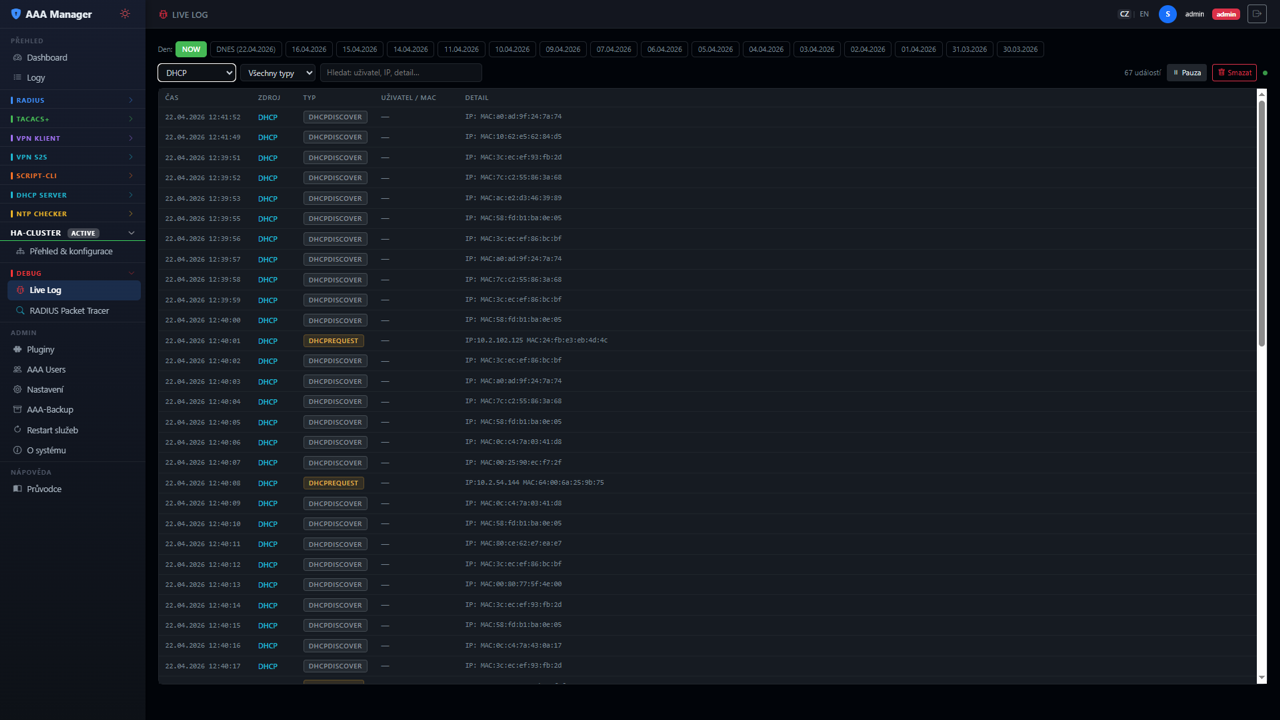The height and width of the screenshot is (720, 1280).
Task: Open the O systému info page
Action: [x=46, y=451]
